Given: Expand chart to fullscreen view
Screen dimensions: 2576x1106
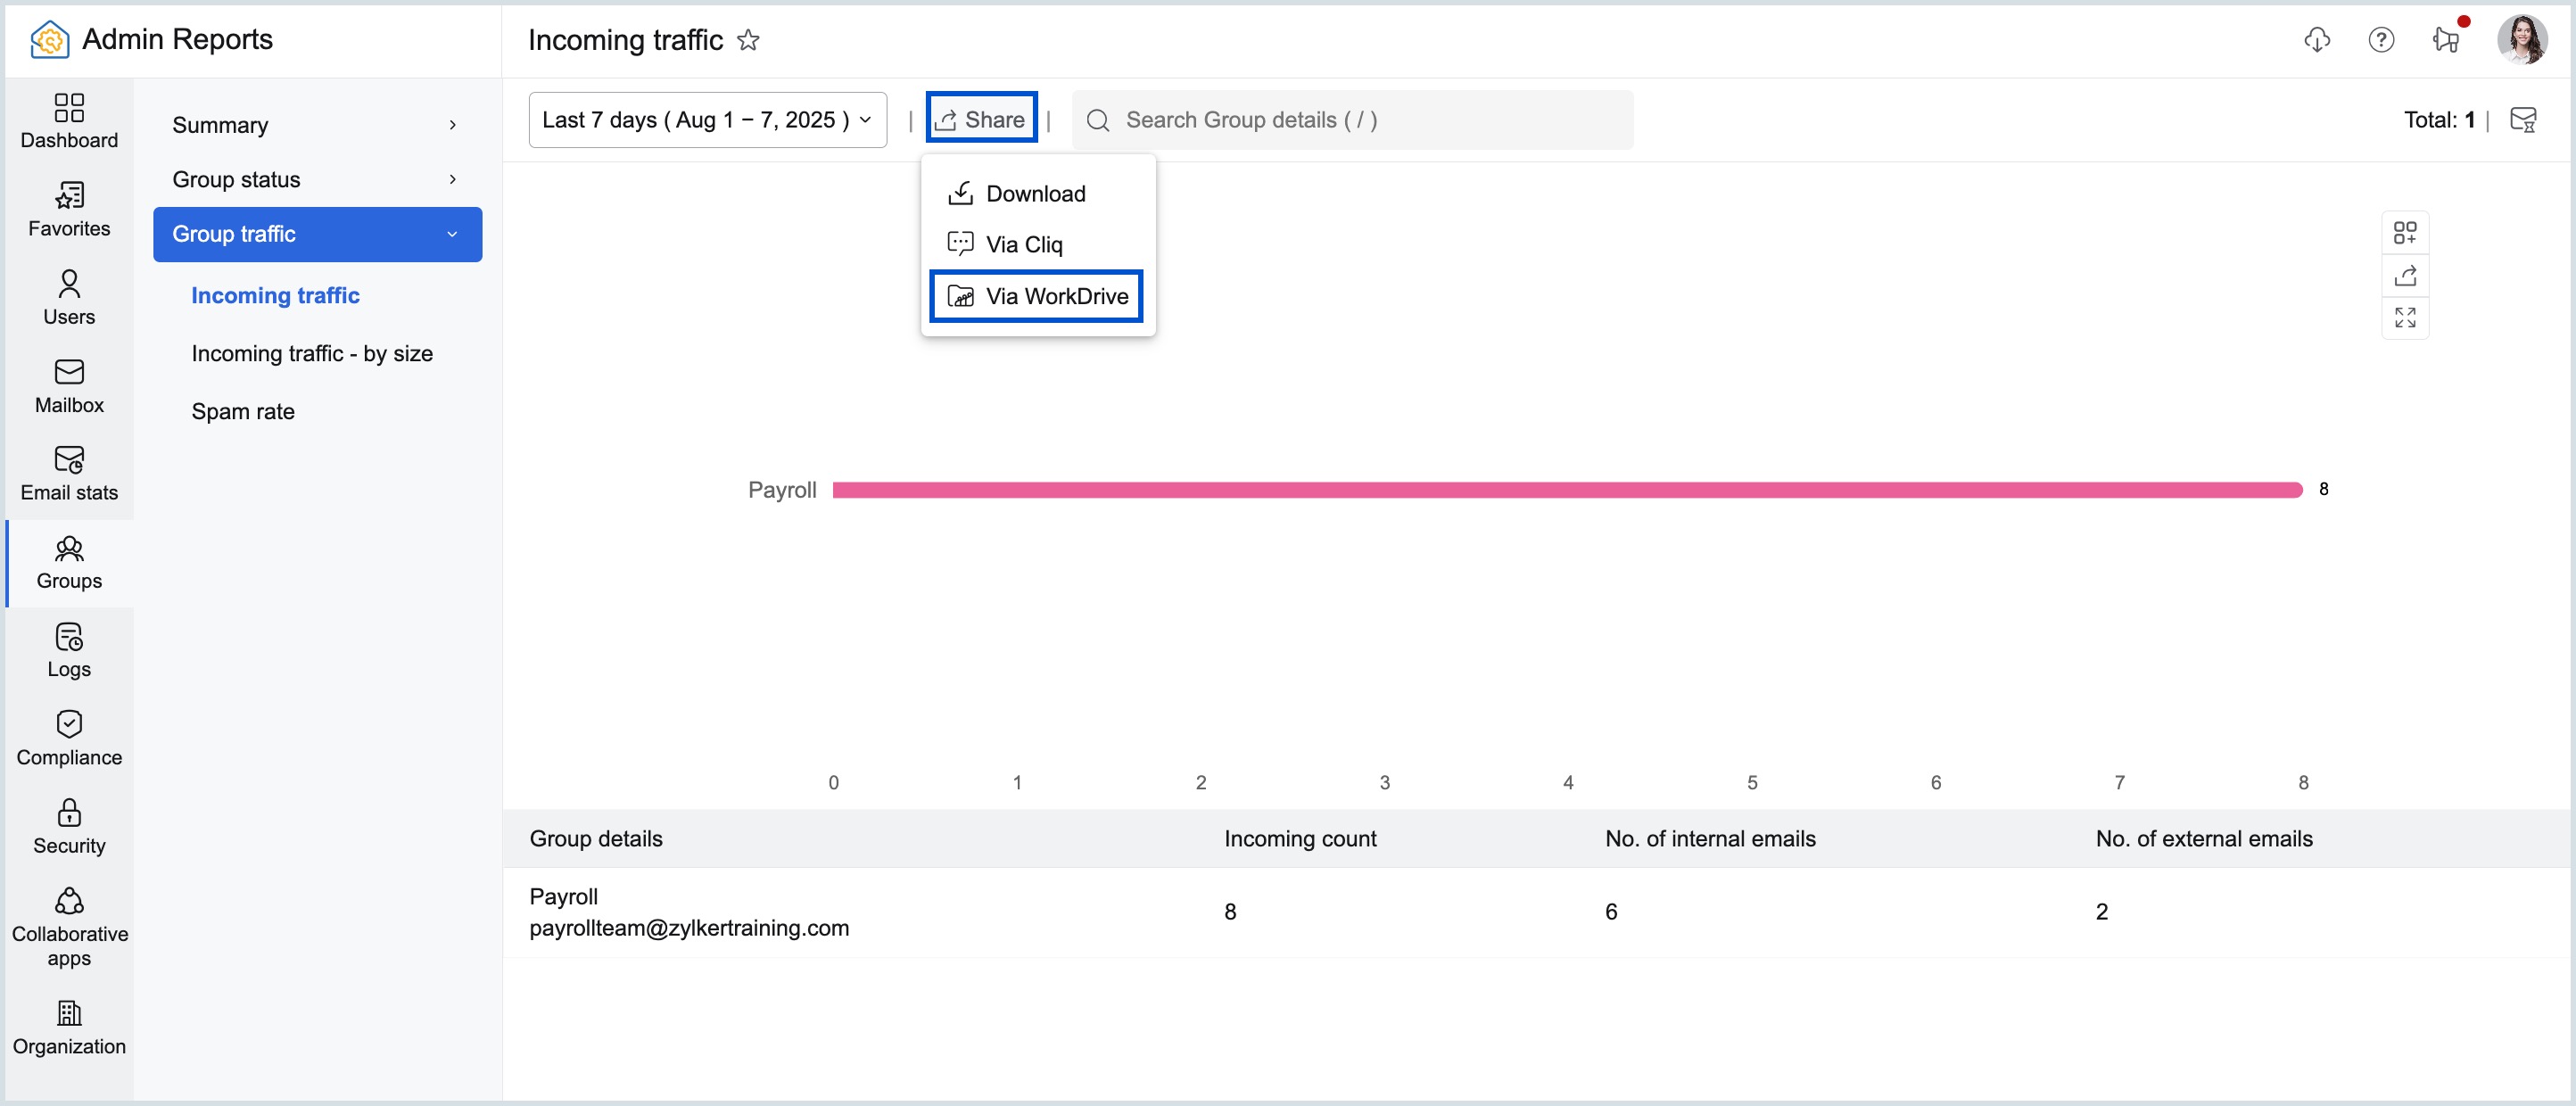Looking at the screenshot, I should coord(2404,318).
